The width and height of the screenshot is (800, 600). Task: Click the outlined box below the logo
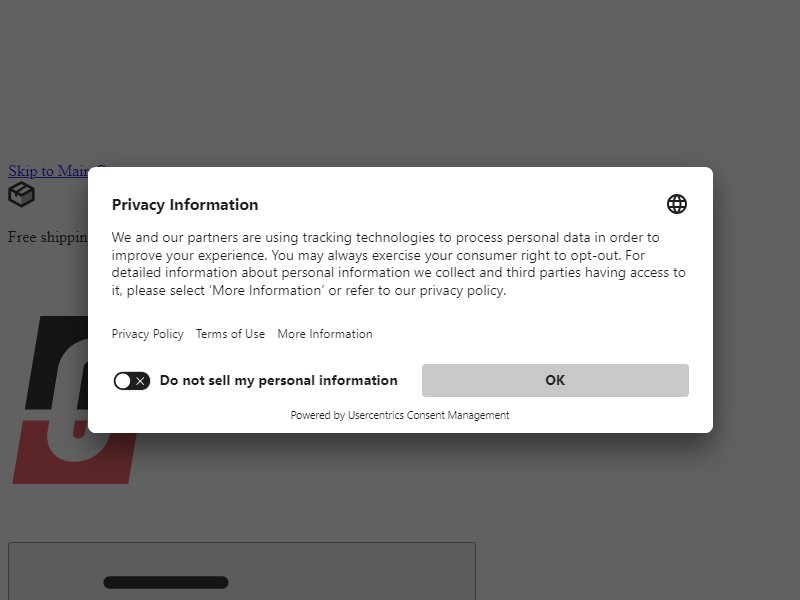[x=242, y=571]
